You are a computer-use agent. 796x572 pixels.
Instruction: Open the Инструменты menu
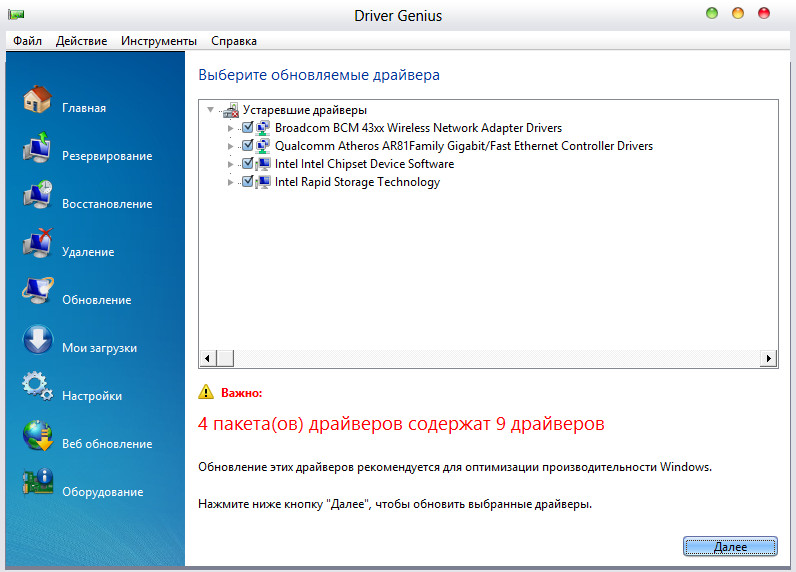tap(159, 41)
